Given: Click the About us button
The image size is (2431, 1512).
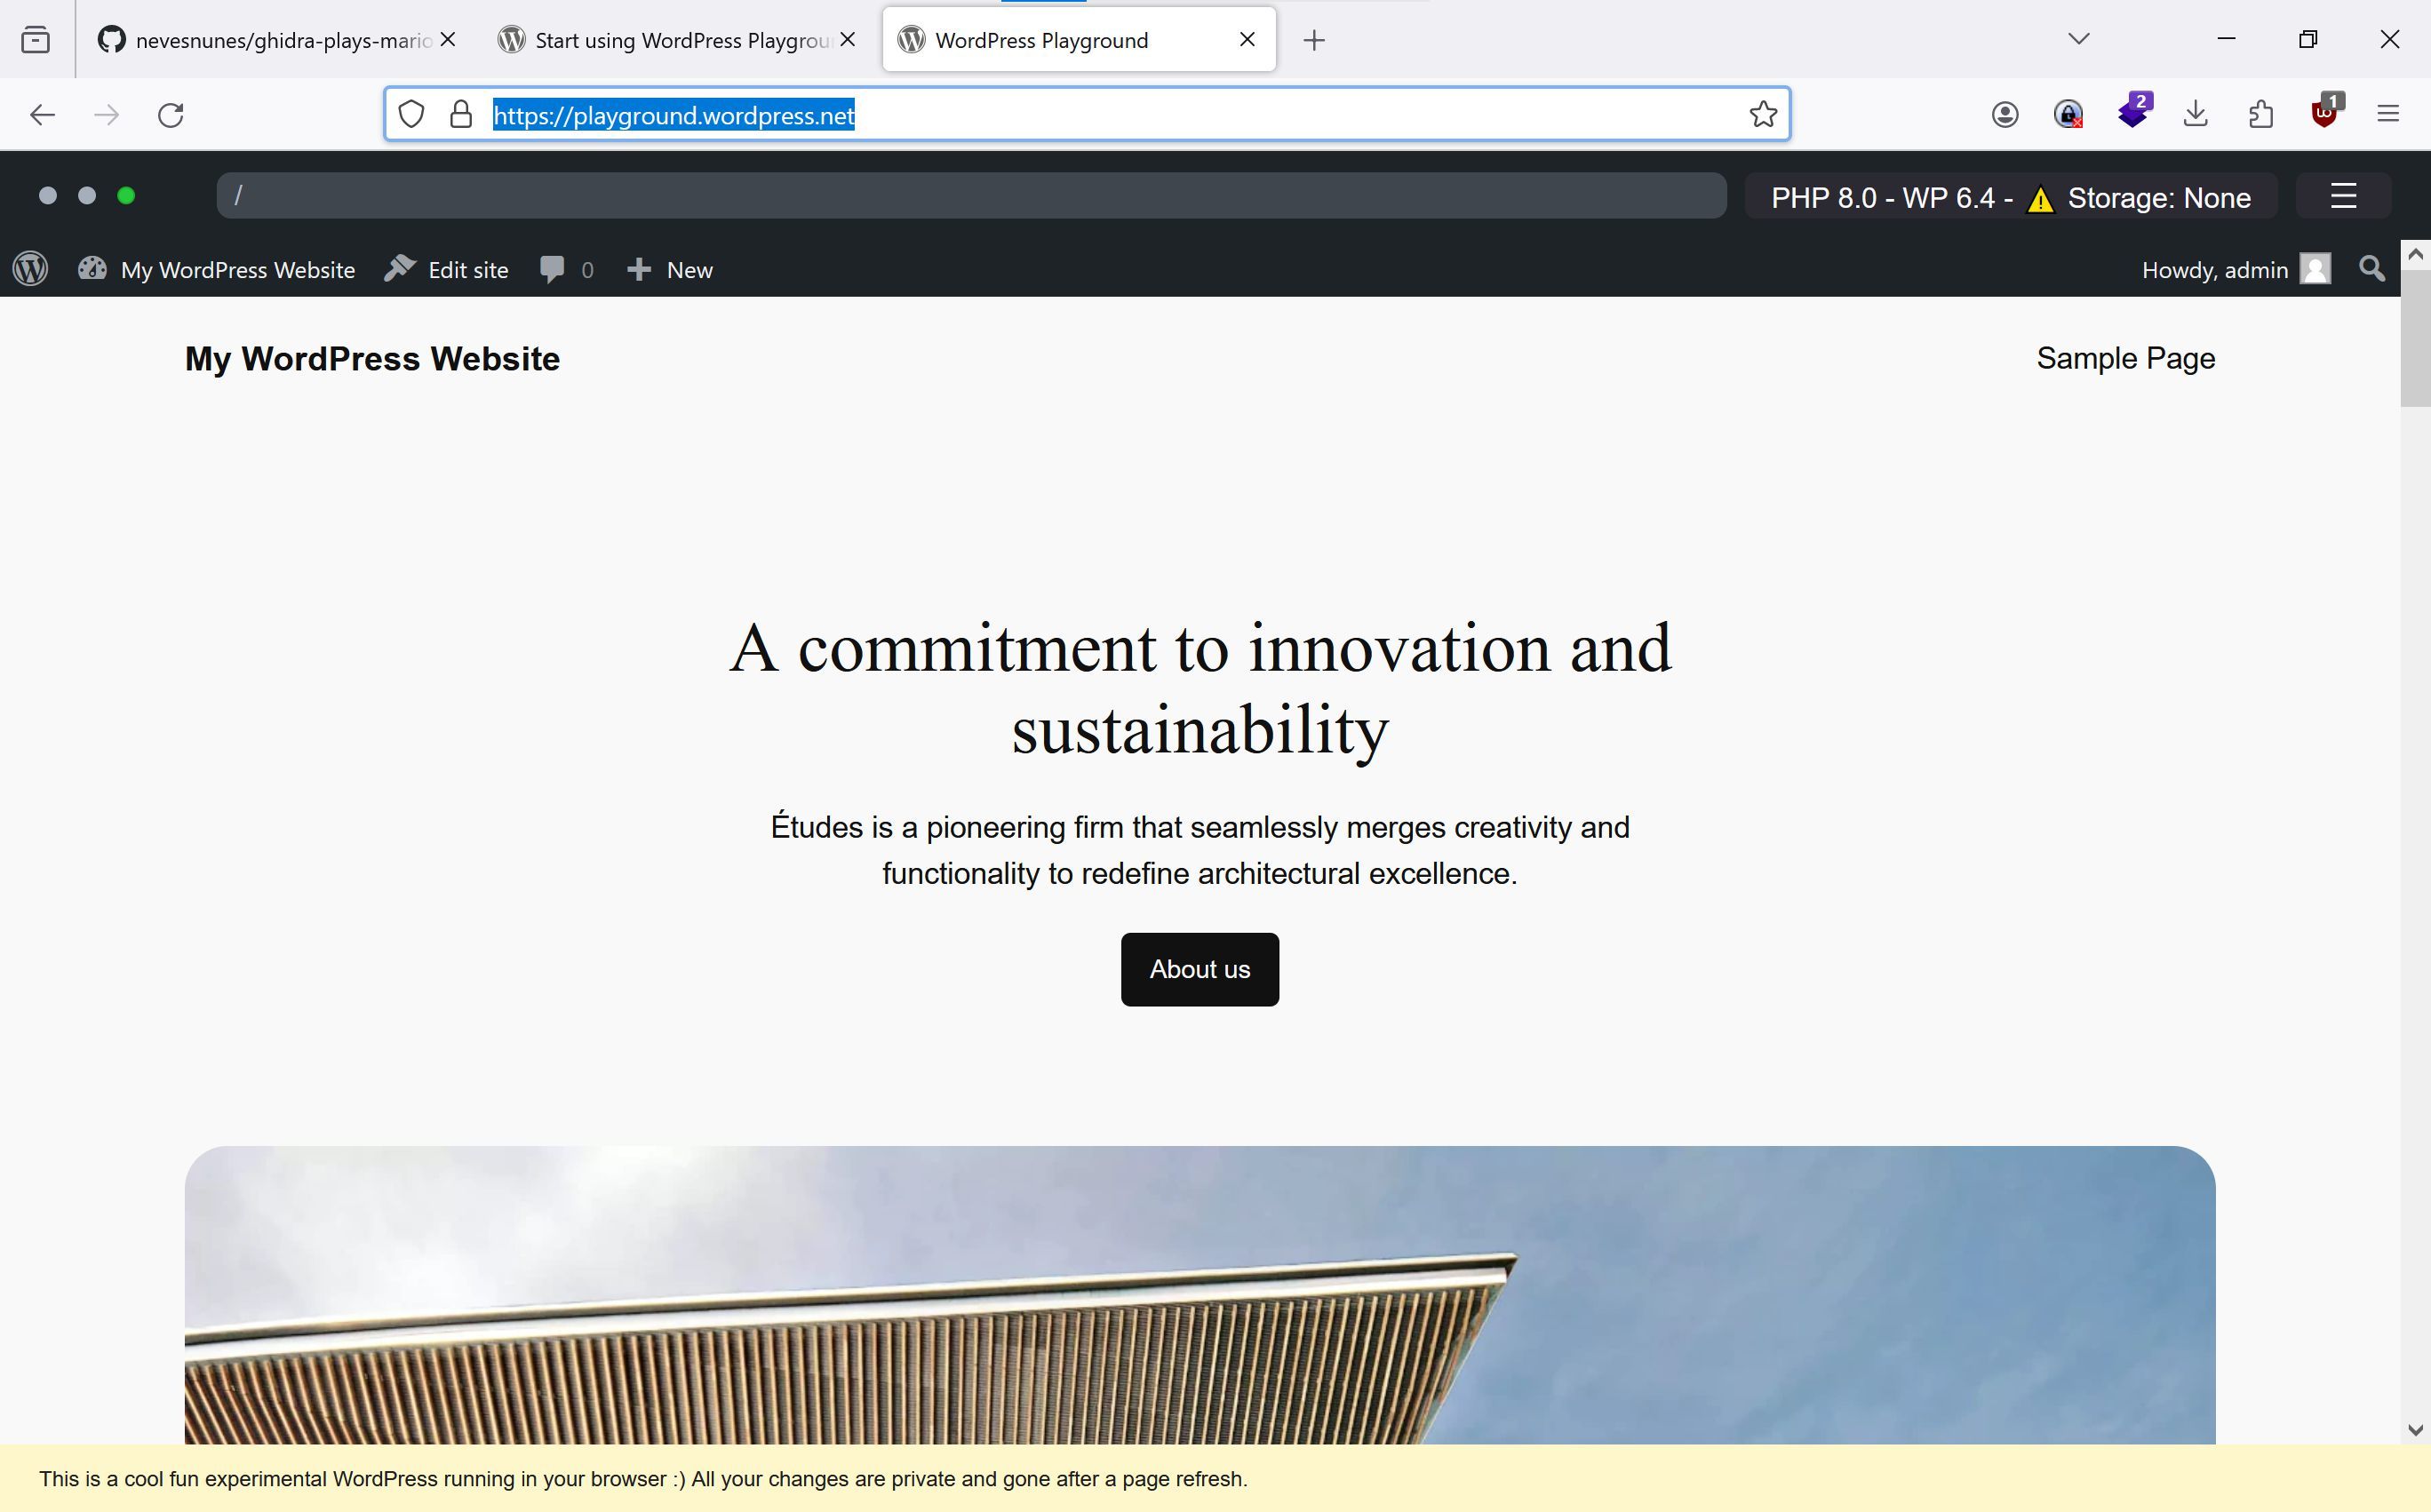Looking at the screenshot, I should point(1199,969).
